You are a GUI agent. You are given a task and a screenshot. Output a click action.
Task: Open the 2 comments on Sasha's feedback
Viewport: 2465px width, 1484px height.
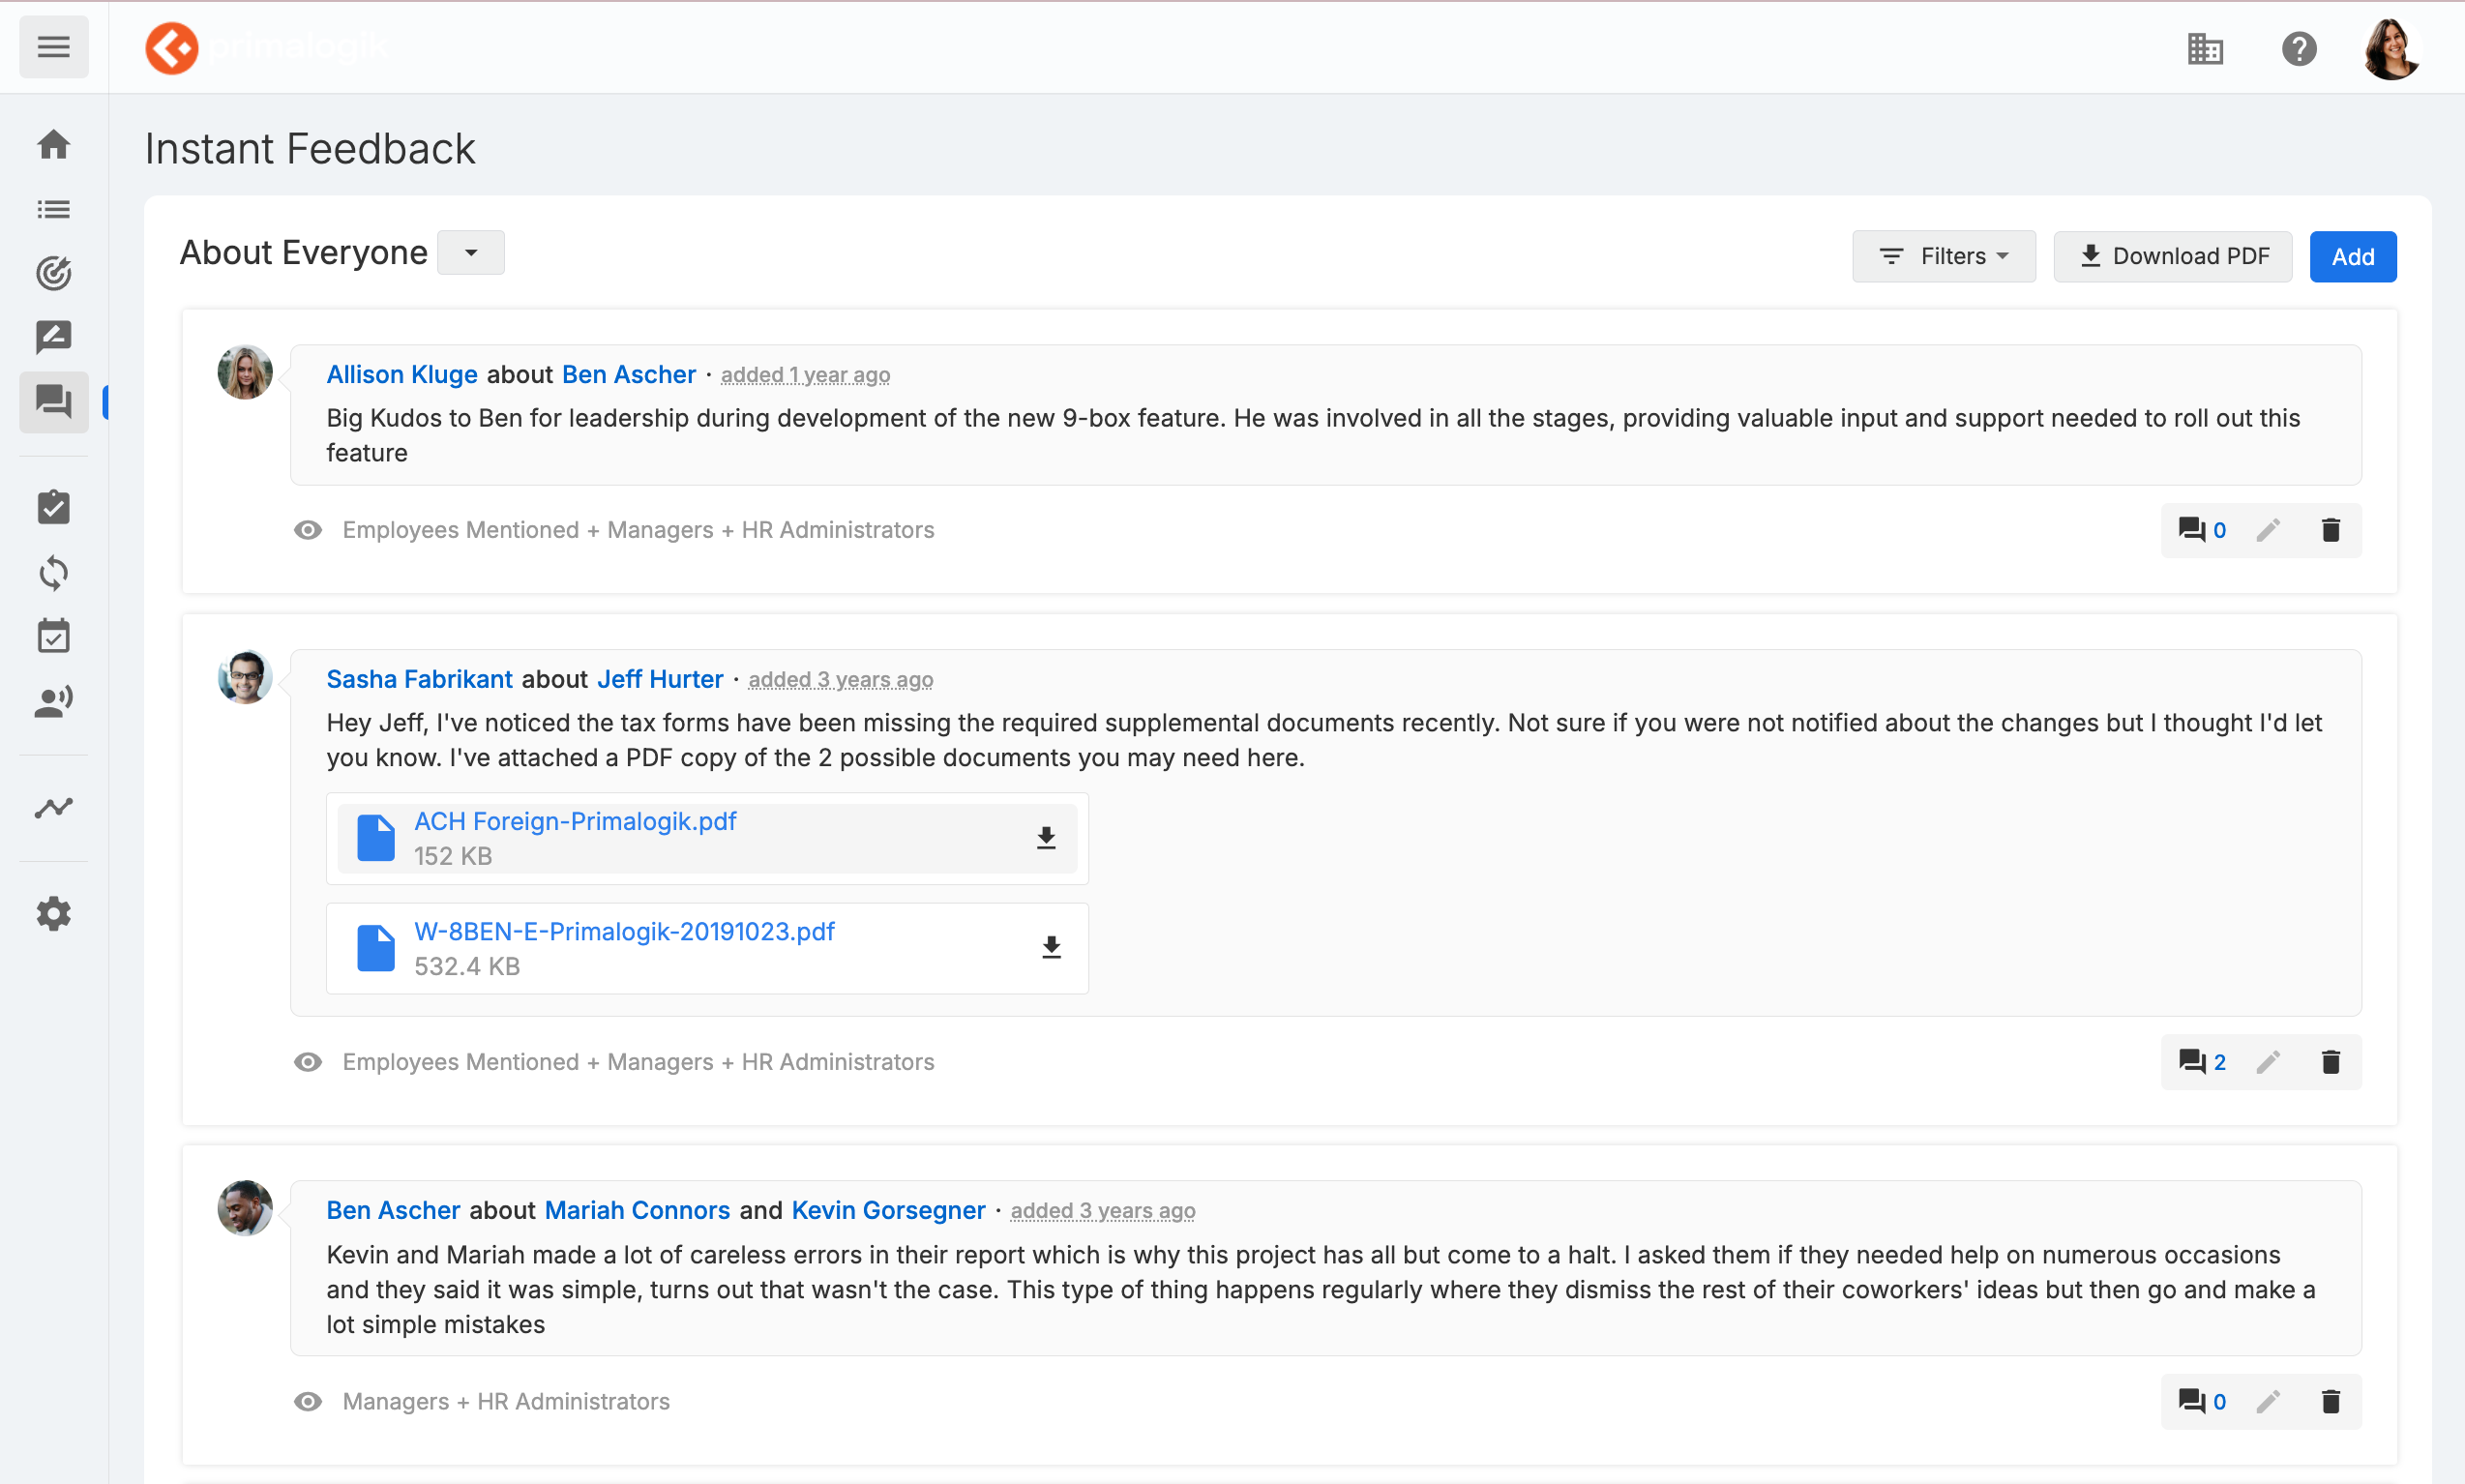(x=2201, y=1062)
